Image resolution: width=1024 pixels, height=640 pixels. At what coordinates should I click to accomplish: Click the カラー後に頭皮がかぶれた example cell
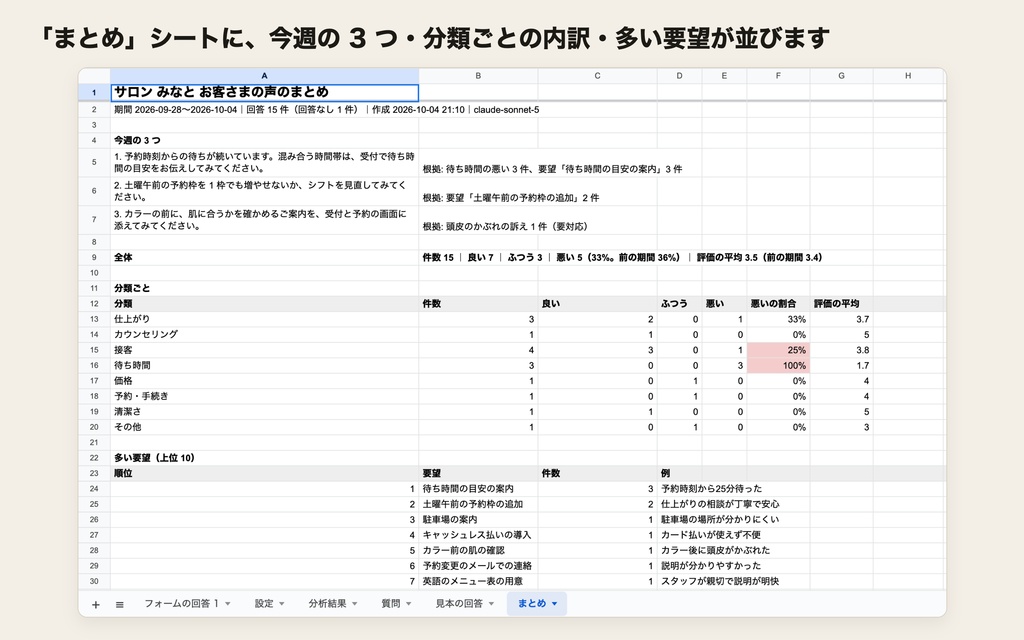coord(715,551)
